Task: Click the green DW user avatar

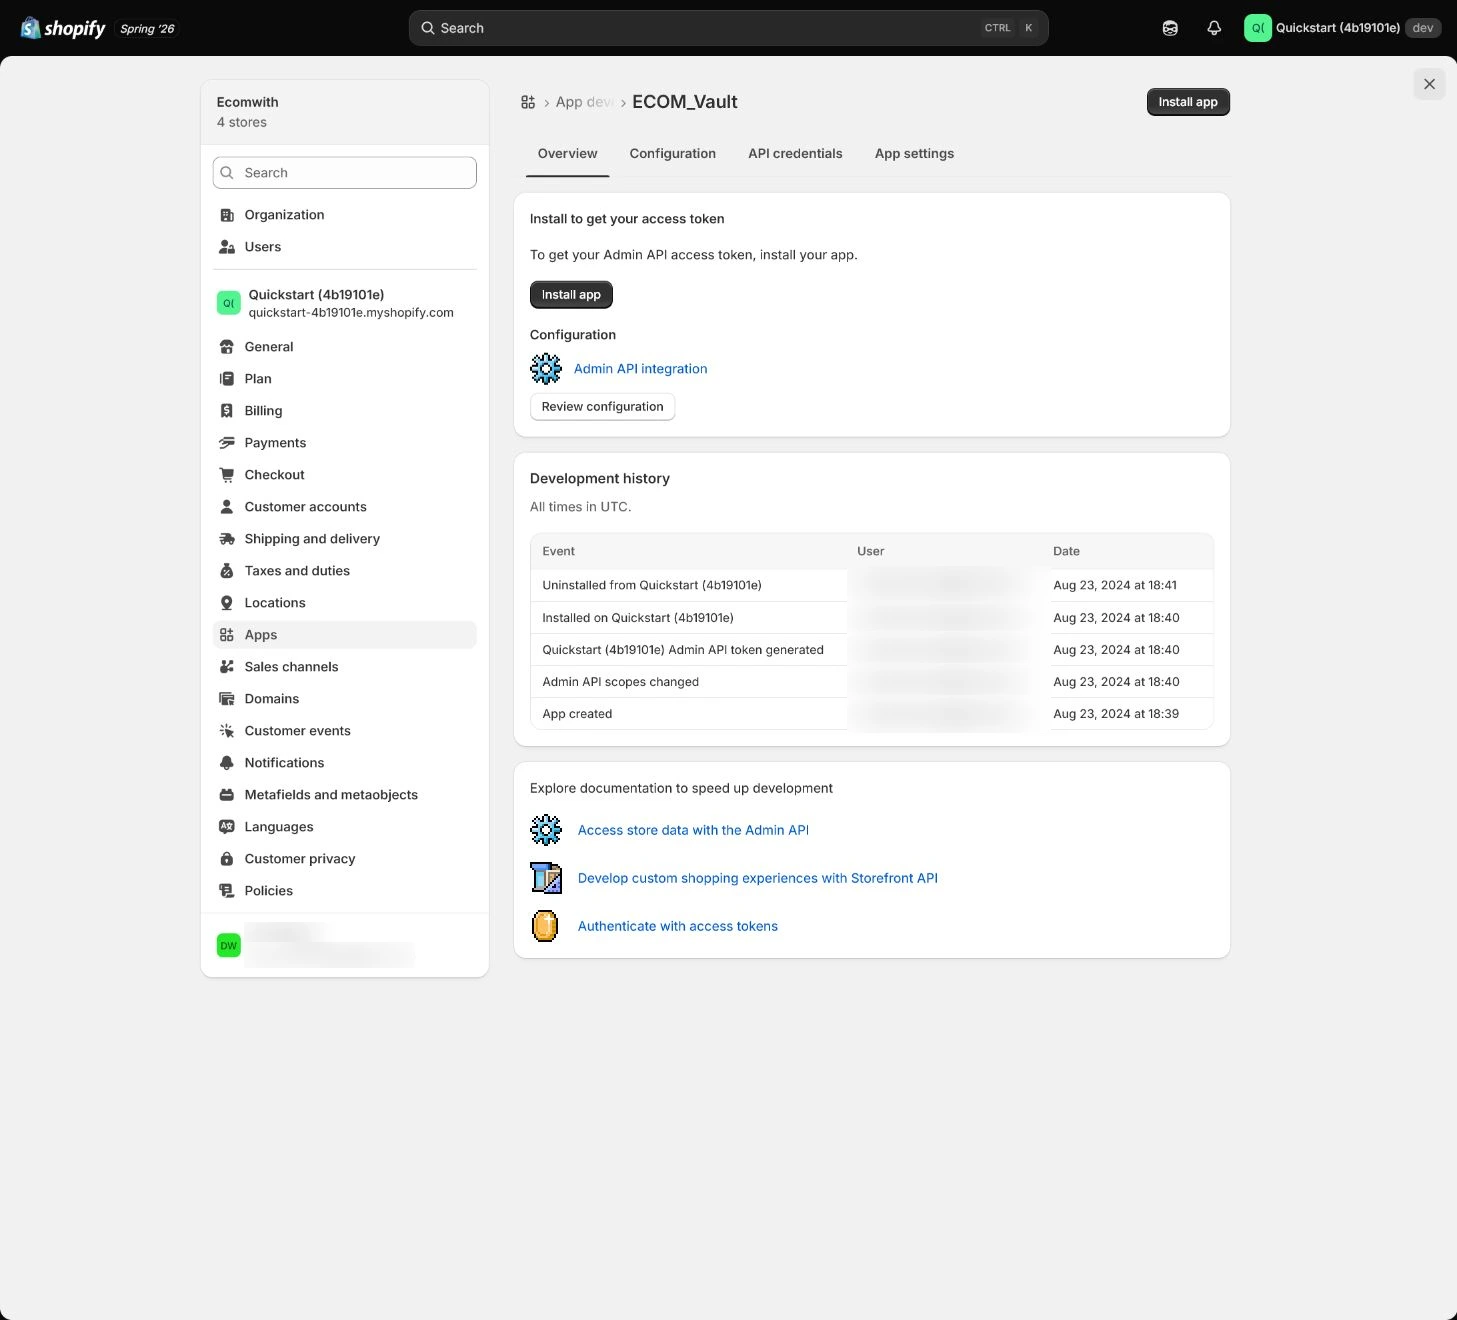Action: (229, 945)
